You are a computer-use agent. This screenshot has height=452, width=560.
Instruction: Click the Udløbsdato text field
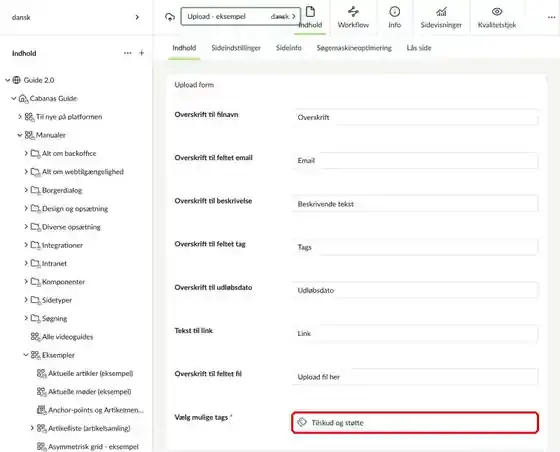pos(415,290)
